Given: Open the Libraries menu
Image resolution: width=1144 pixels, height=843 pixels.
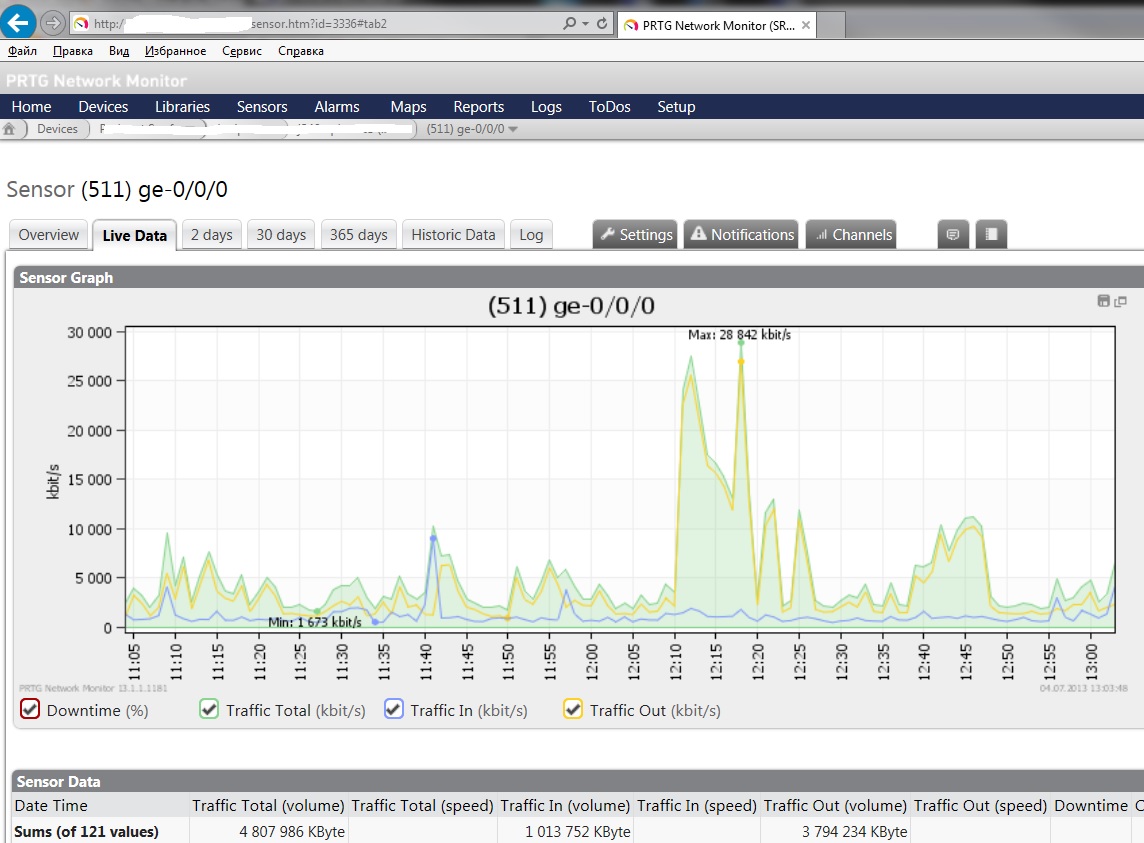Looking at the screenshot, I should pyautogui.click(x=182, y=107).
